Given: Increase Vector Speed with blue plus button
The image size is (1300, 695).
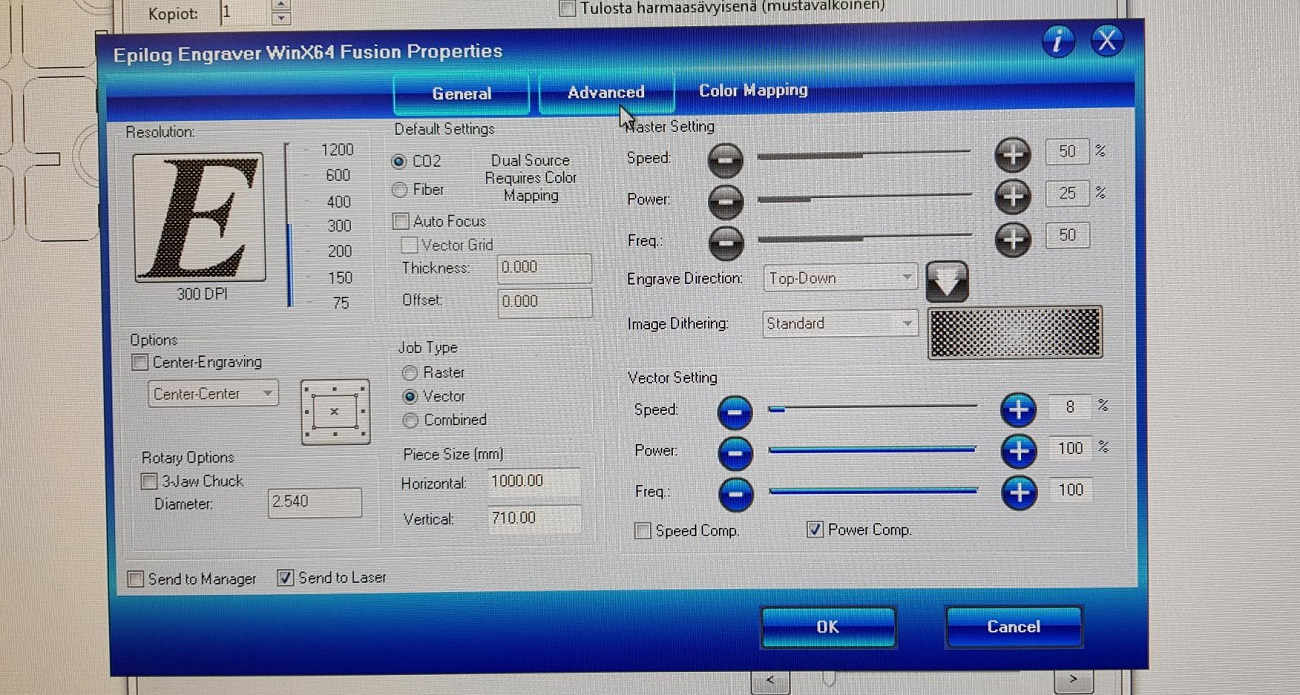Looking at the screenshot, I should pos(1018,409).
